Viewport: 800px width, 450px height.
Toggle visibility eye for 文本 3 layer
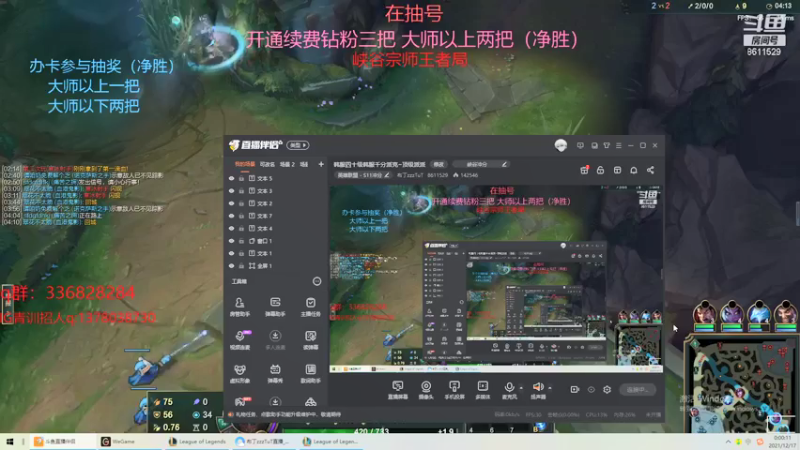pos(232,191)
